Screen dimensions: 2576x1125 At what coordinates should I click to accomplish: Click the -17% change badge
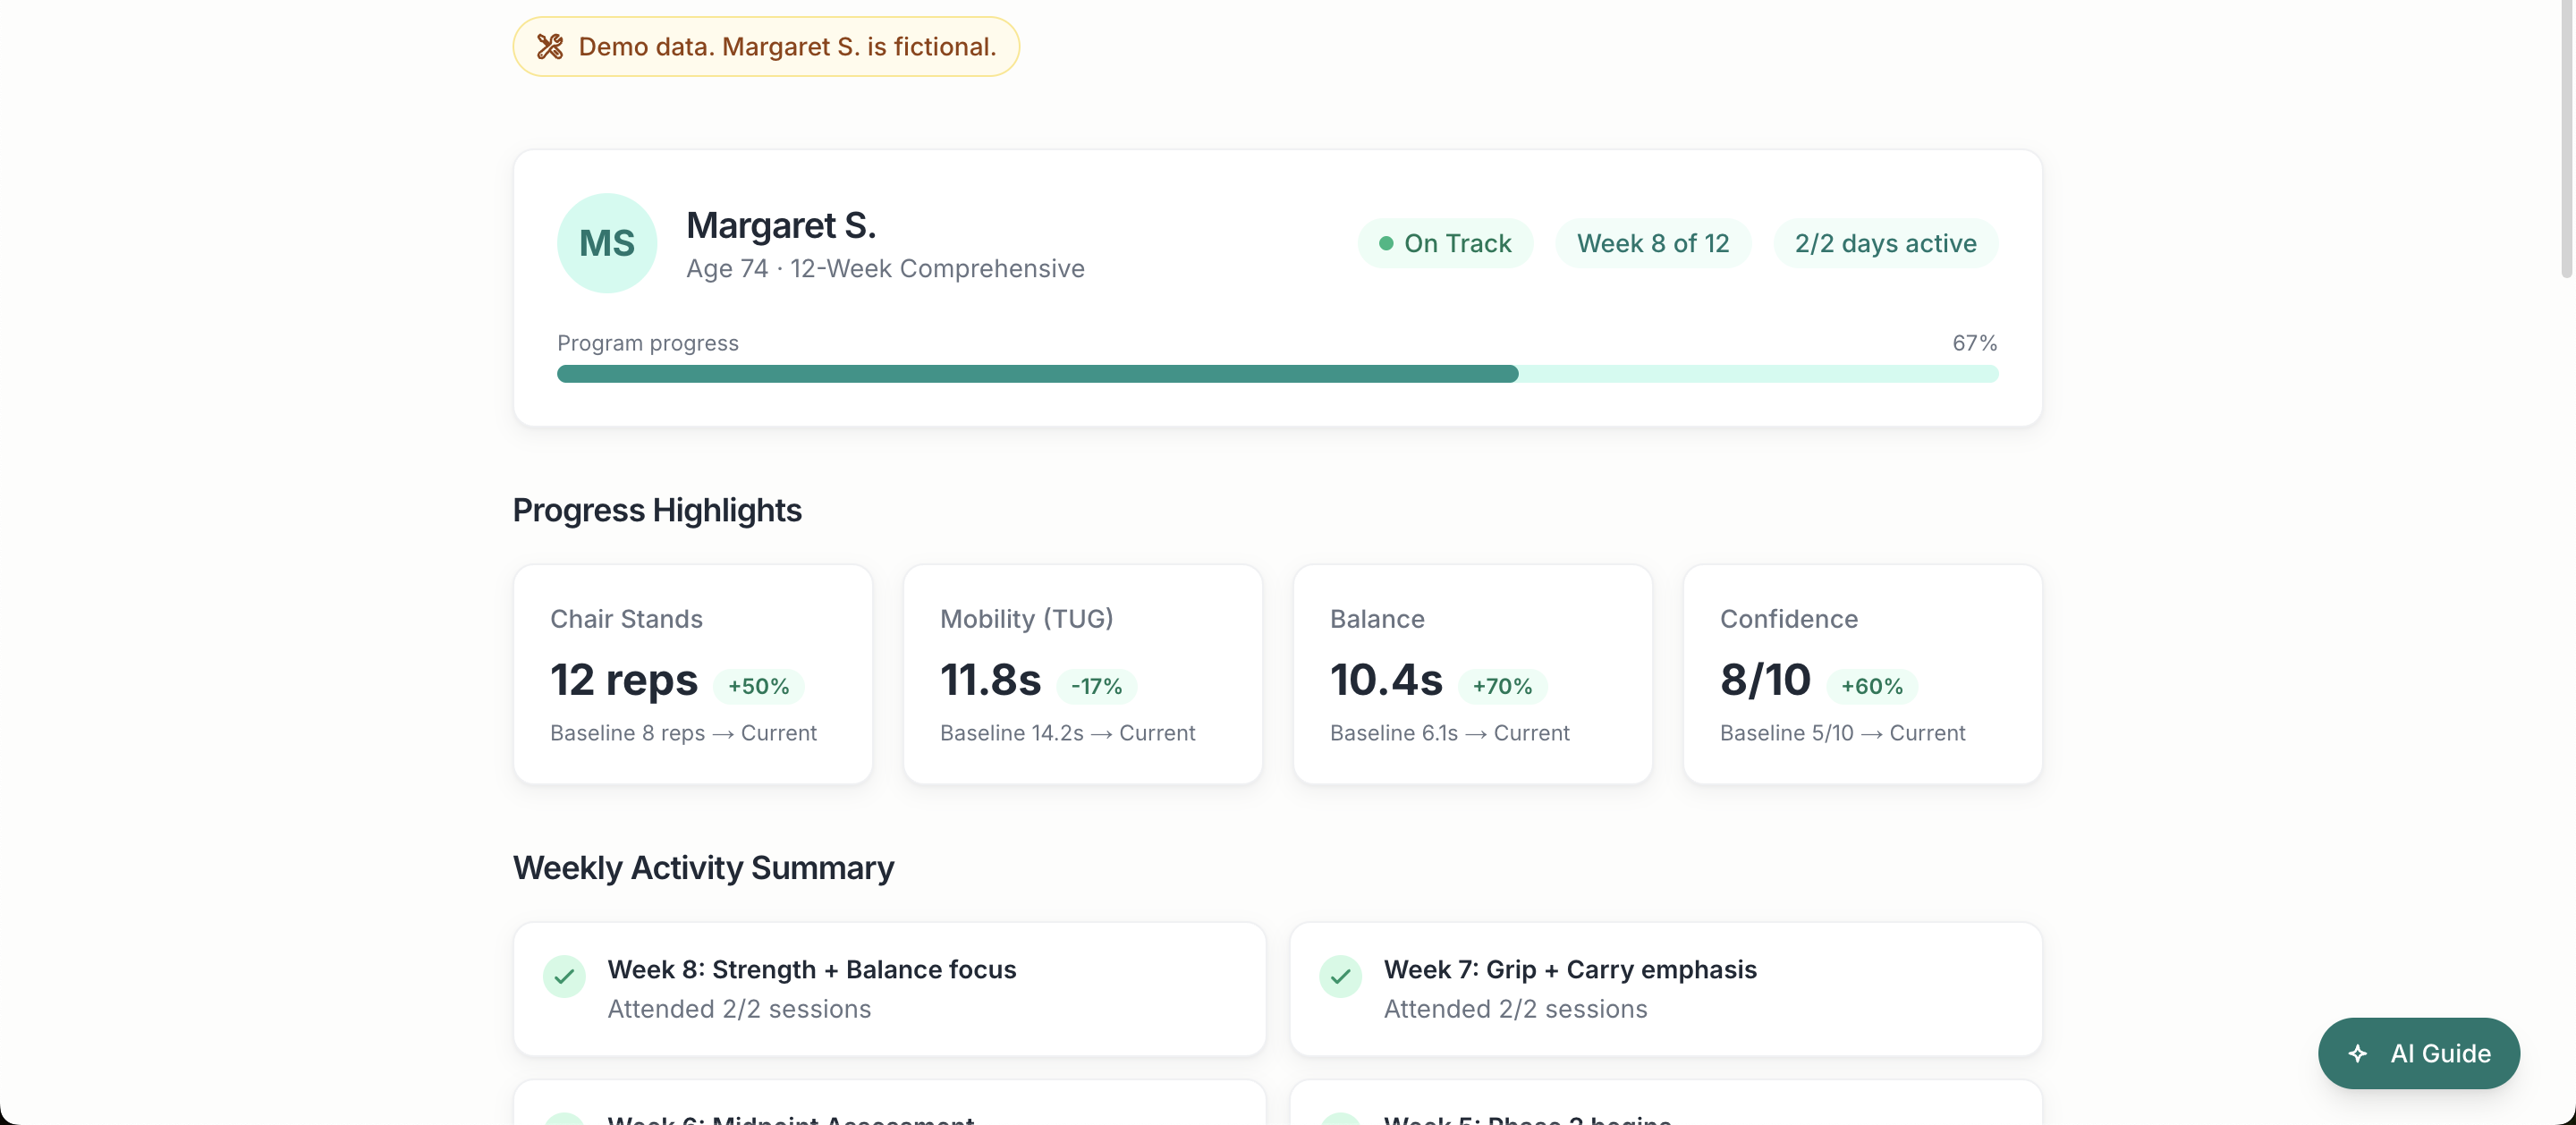coord(1096,686)
